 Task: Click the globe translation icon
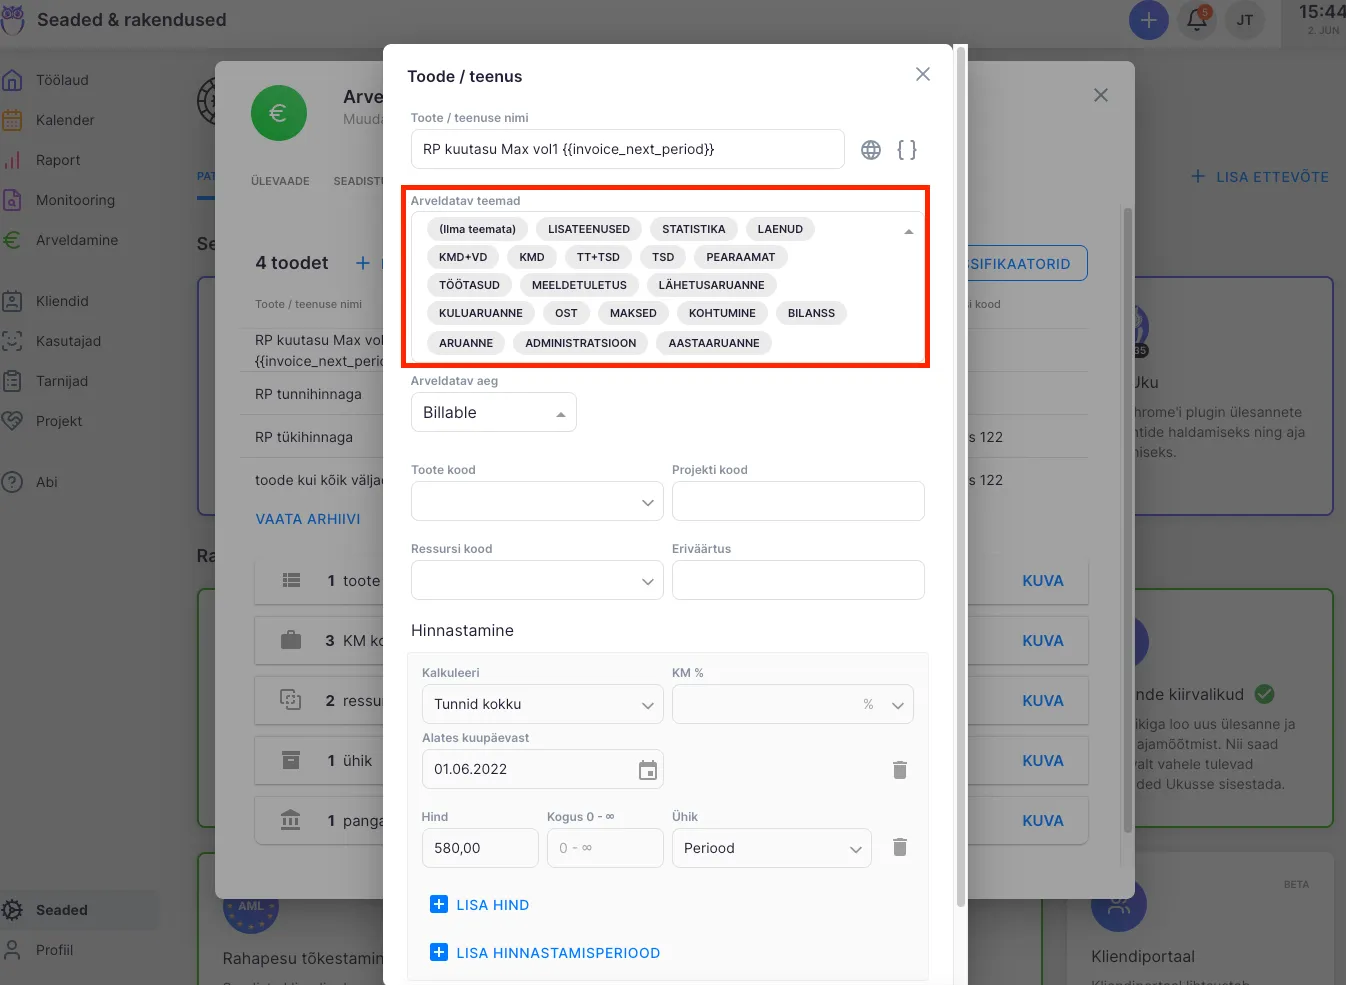871,150
